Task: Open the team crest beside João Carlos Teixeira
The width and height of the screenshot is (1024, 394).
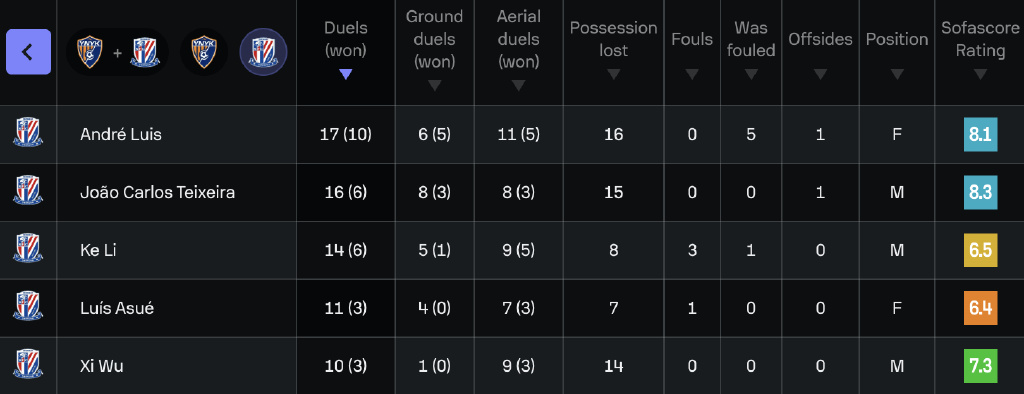Action: [x=28, y=192]
